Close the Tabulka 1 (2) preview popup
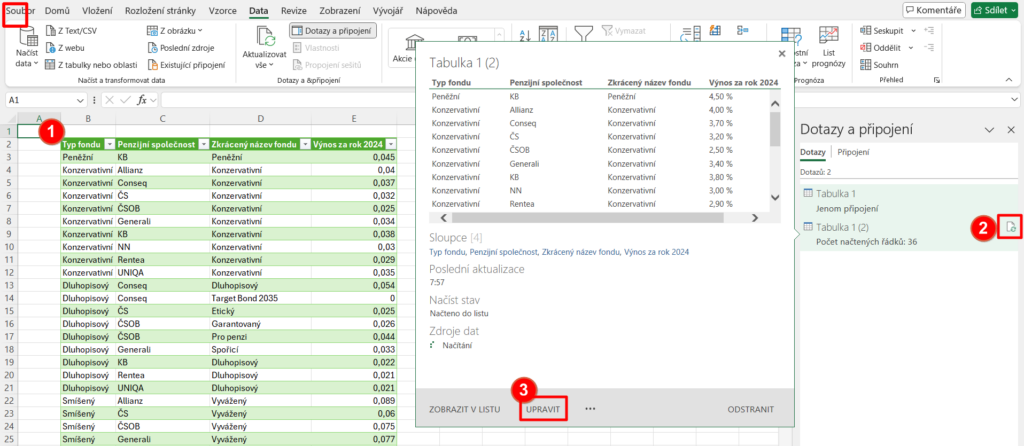This screenshot has width=1024, height=446. click(x=782, y=55)
